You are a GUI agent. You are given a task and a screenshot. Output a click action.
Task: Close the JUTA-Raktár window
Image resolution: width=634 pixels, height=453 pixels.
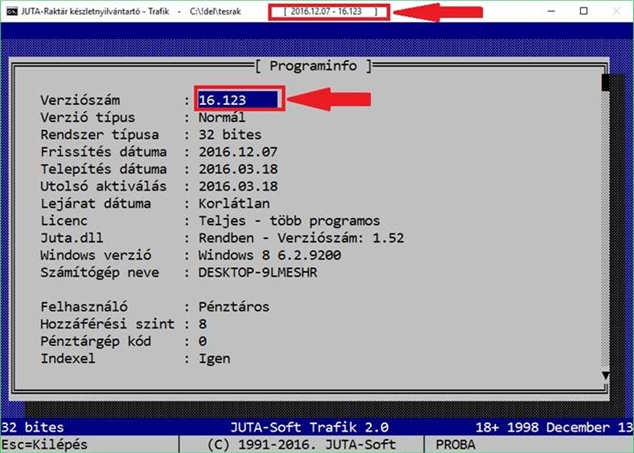click(x=617, y=11)
